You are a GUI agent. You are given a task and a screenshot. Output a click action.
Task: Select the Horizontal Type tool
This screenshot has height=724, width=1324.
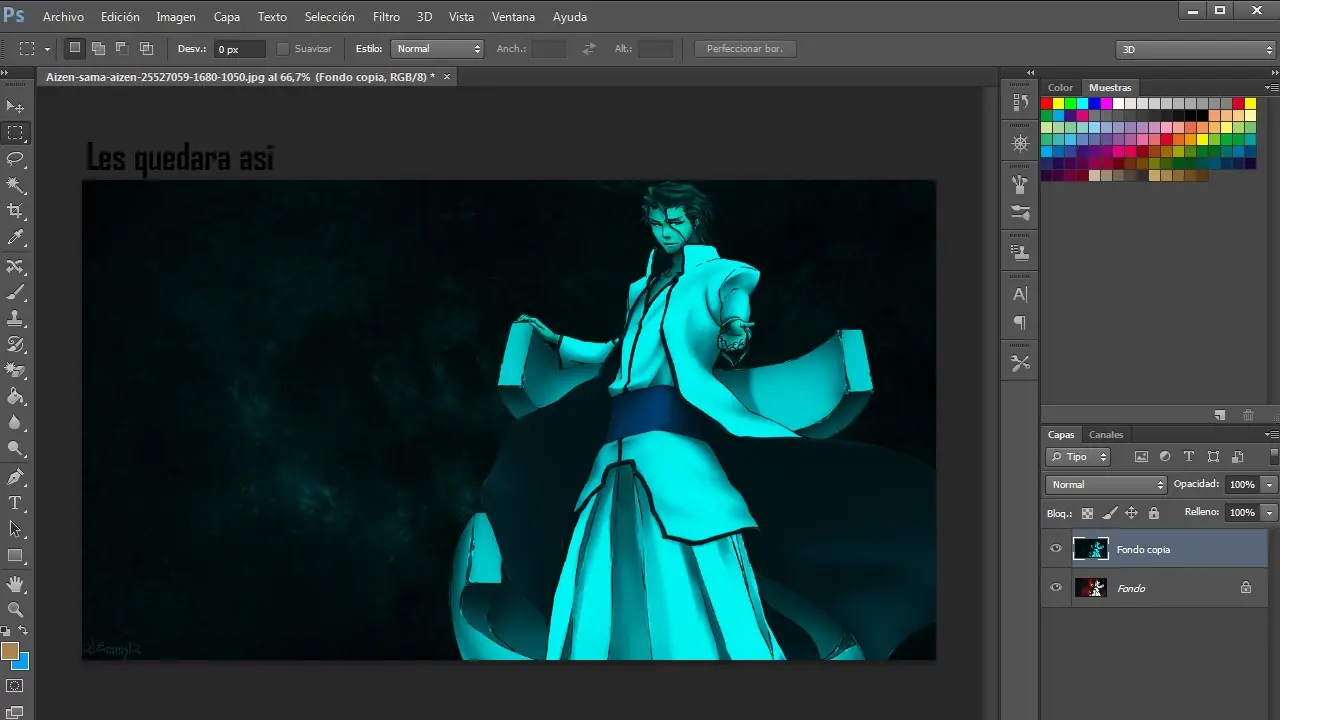click(x=15, y=503)
